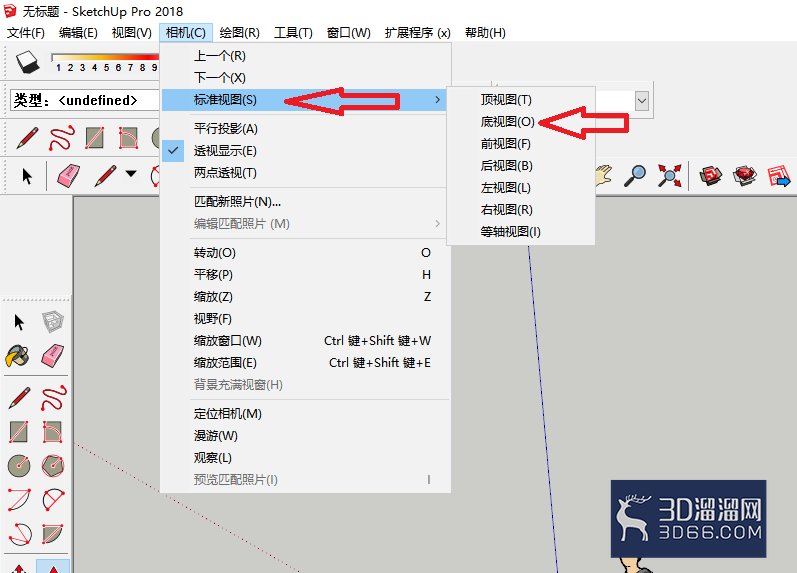Screen dimensions: 797x573
Task: Select Freehand tool in the horizontal drawing toolbar
Action: (62, 137)
